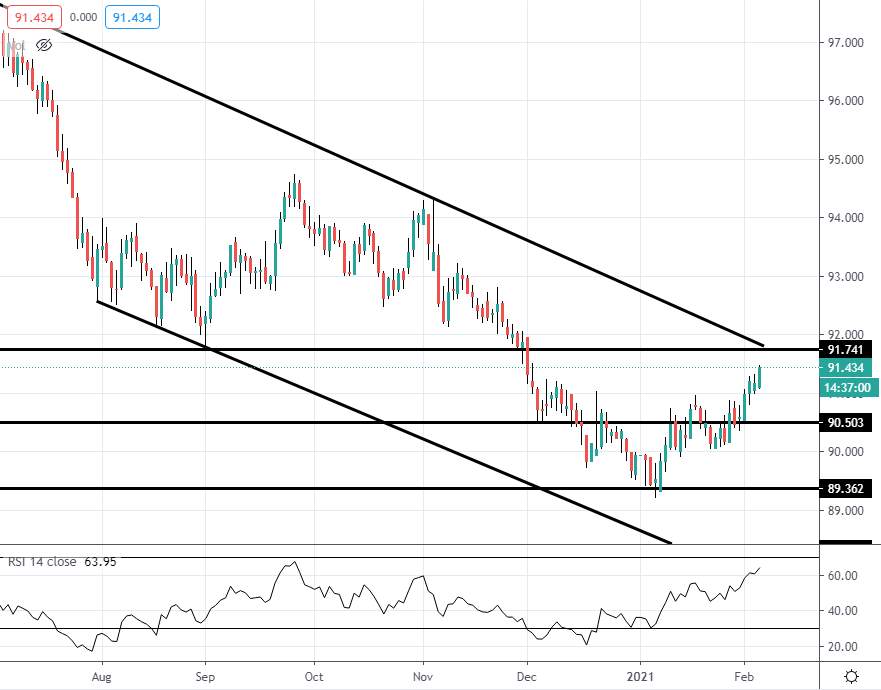Click the 0.000 spread value

click(x=83, y=17)
